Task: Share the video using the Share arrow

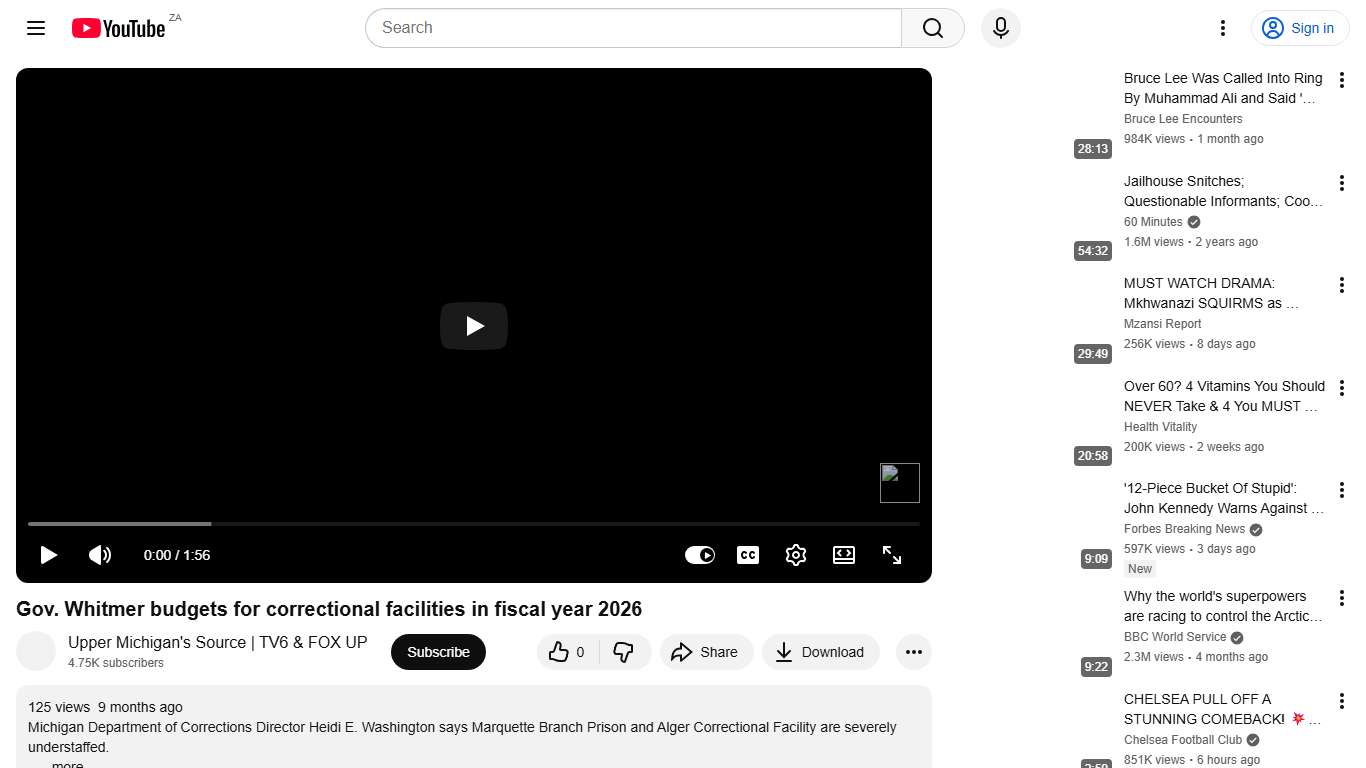Action: click(x=706, y=652)
